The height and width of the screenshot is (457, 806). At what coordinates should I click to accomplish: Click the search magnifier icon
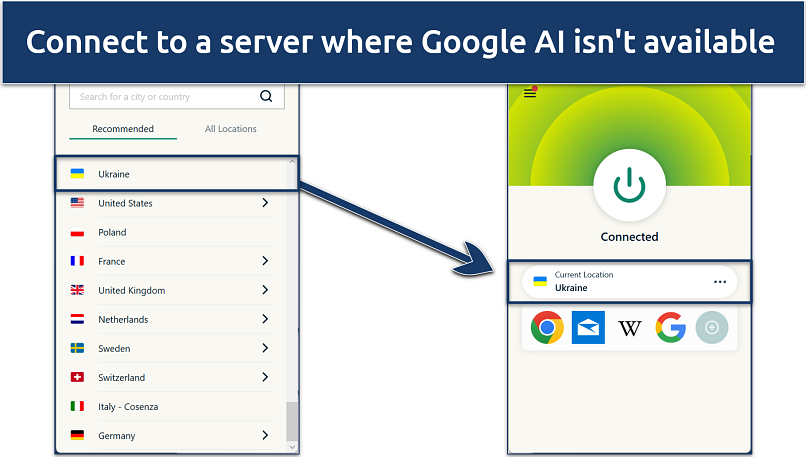[x=266, y=96]
